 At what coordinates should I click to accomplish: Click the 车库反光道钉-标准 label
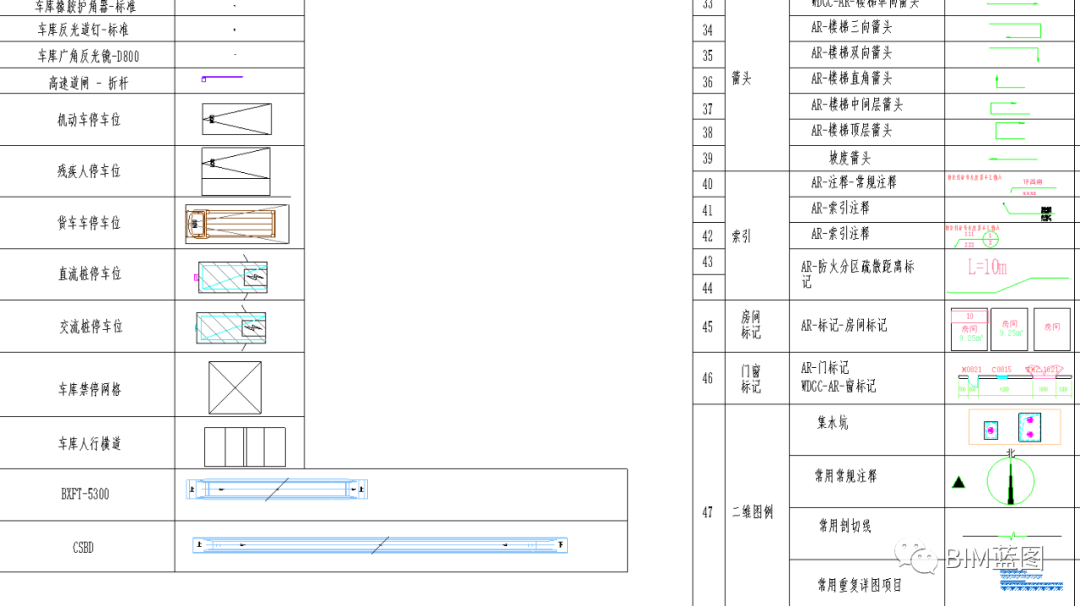pos(83,30)
